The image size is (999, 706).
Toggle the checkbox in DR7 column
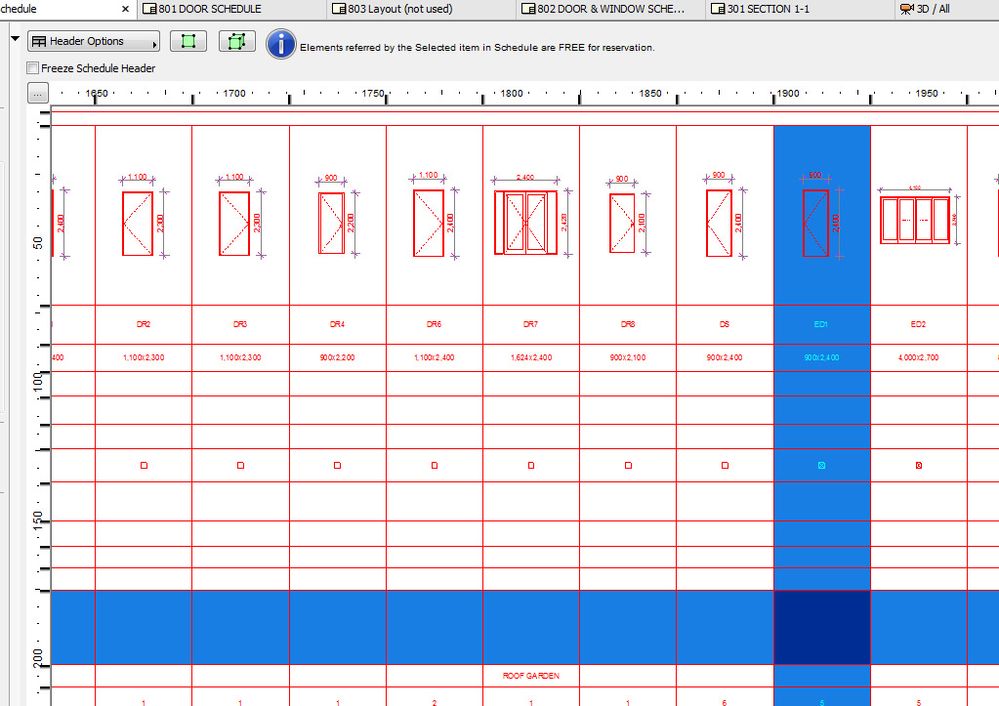531,465
